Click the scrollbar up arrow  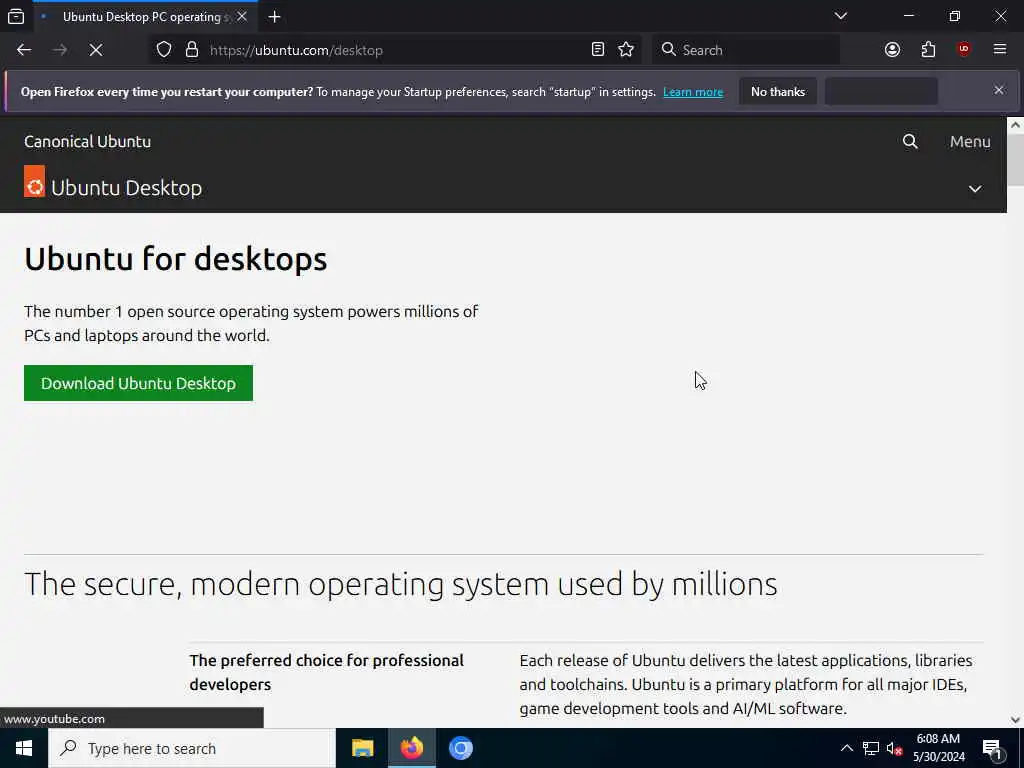pos(1015,125)
